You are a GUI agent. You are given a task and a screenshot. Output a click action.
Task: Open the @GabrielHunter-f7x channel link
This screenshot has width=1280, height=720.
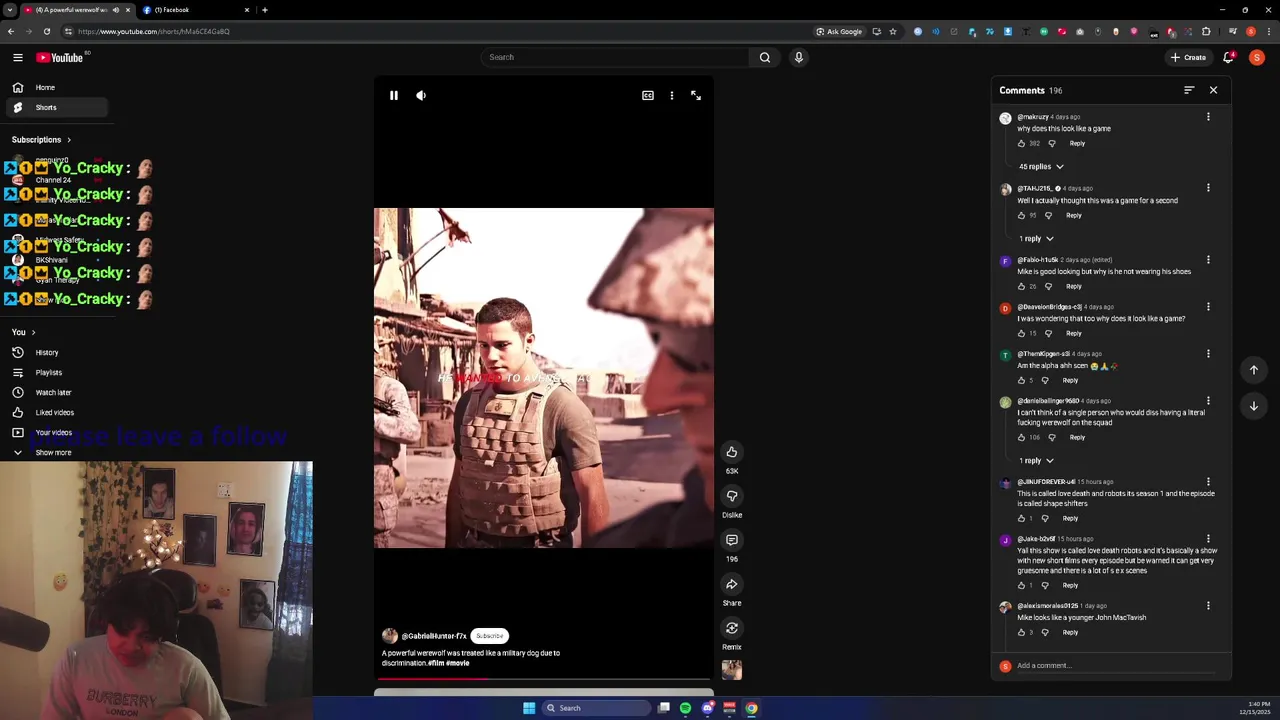(434, 636)
